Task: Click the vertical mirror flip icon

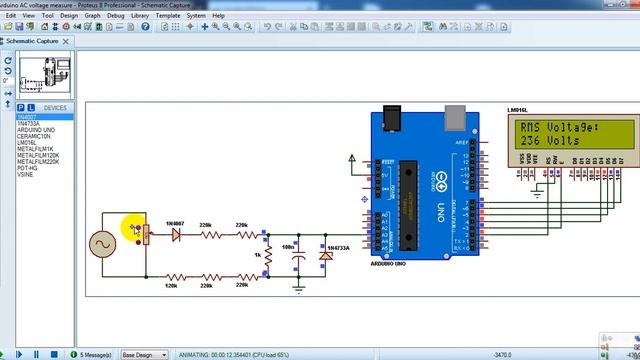Action: (8, 104)
